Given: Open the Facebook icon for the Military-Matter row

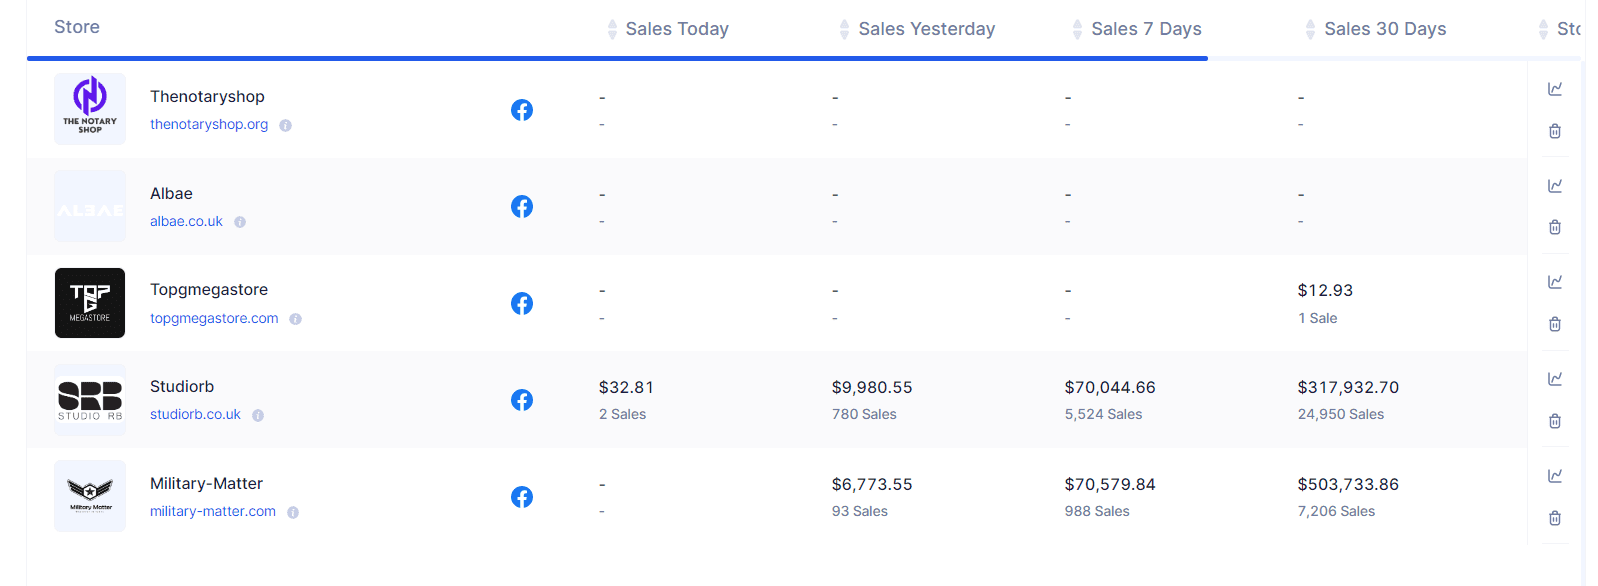Looking at the screenshot, I should 522,497.
